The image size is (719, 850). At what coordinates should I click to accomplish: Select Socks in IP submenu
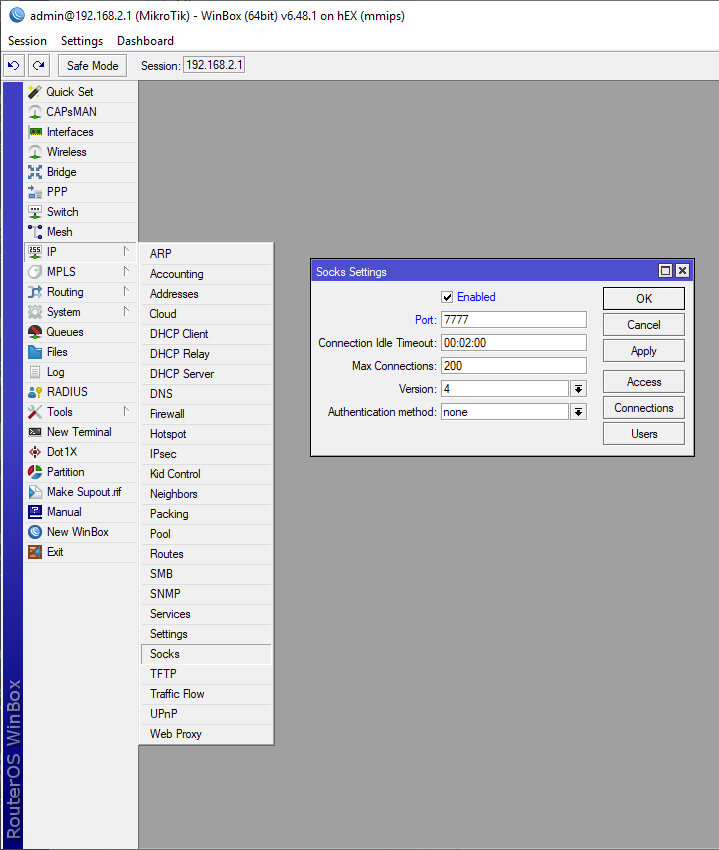206,654
